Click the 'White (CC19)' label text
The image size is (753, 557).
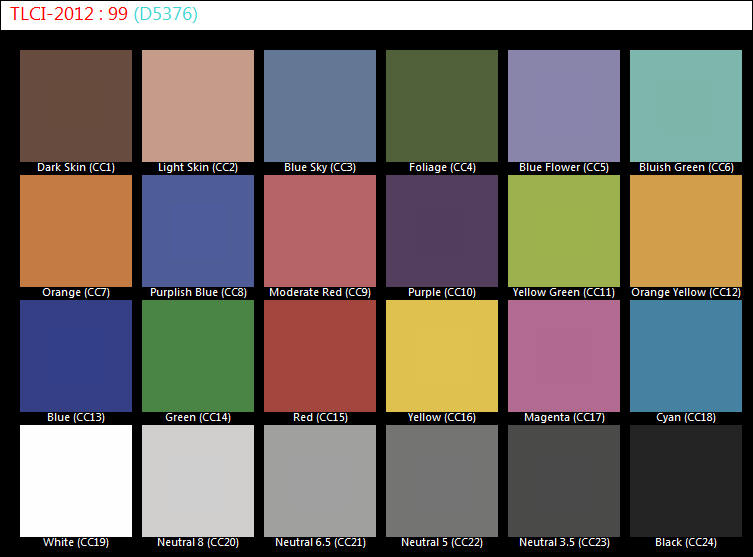76,542
